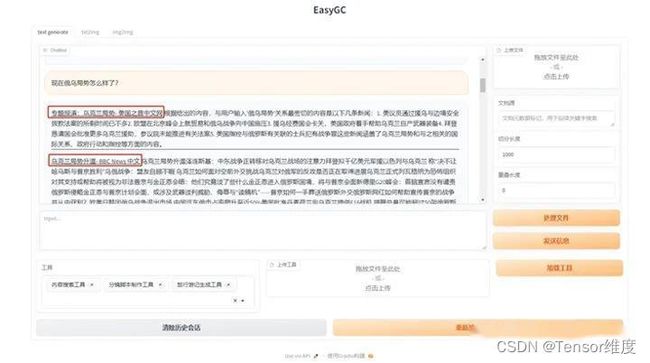Select the 内容搜索工具 tag text
This screenshot has width=650, height=363.
68,285
